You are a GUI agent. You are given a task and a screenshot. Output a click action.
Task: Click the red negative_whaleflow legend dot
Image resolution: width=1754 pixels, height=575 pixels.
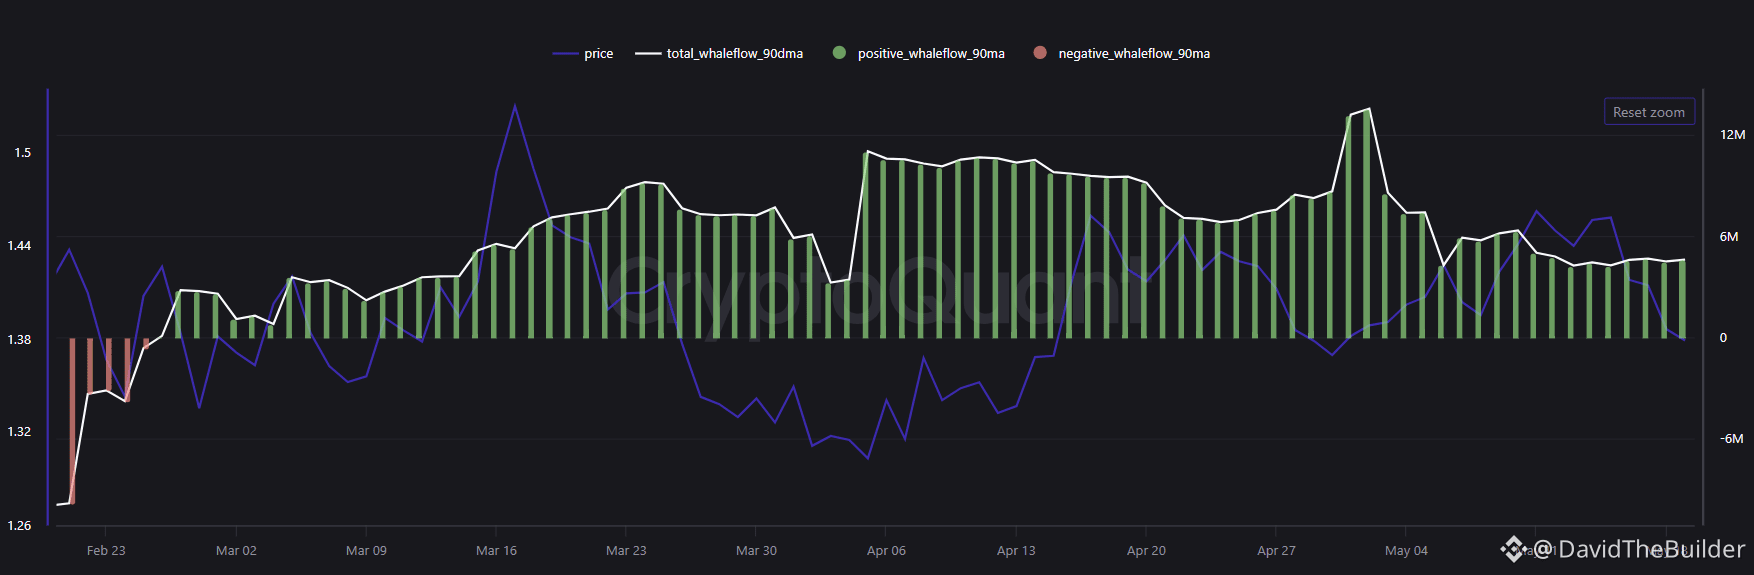(x=1040, y=53)
